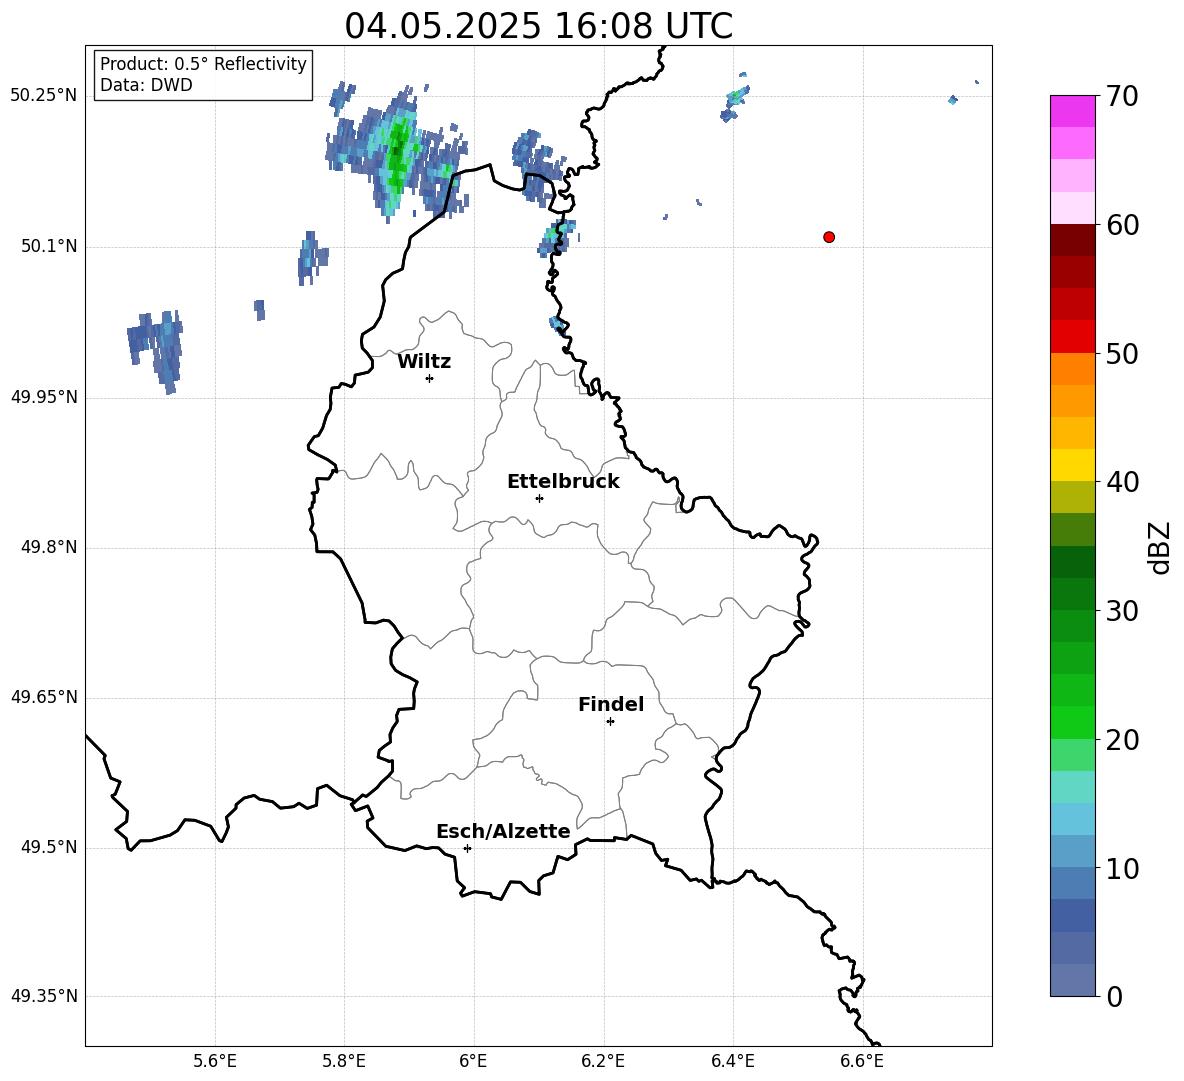1184x1081 pixels.
Task: Click the 20 tick on the colorbar
Action: [x=1122, y=740]
